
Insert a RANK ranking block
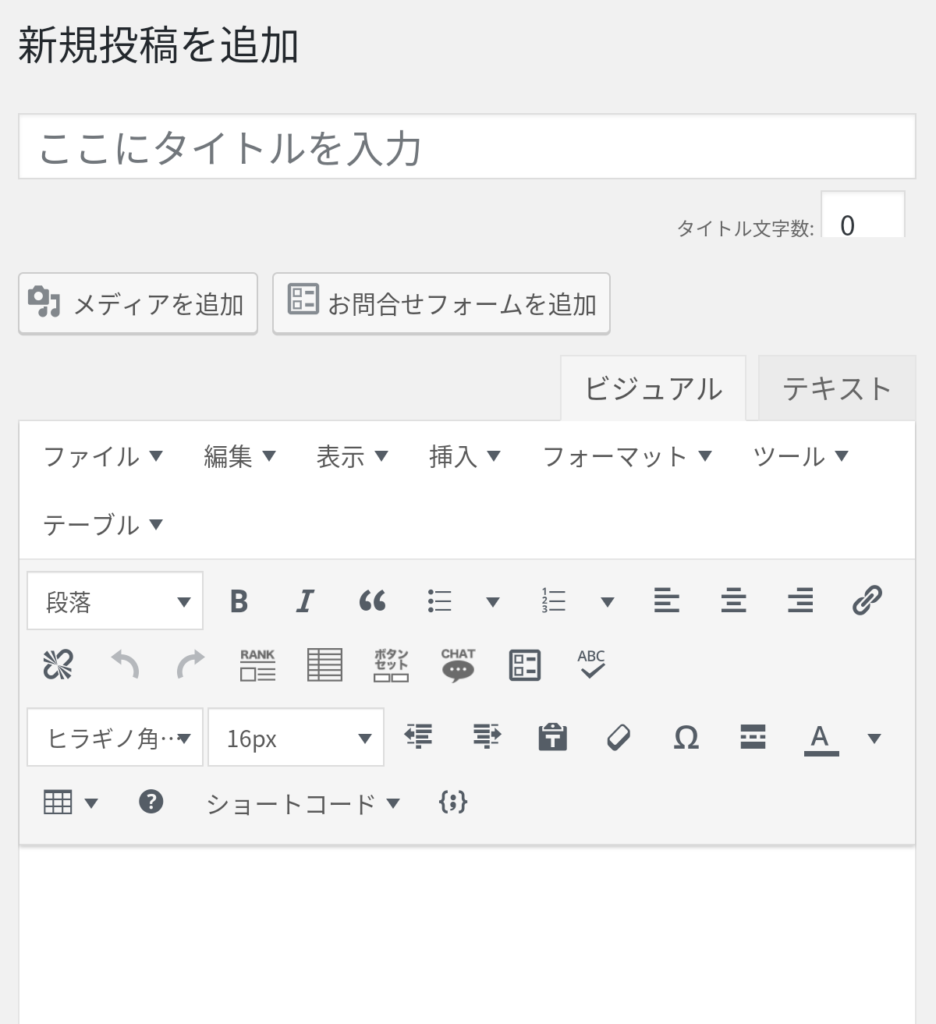point(257,665)
